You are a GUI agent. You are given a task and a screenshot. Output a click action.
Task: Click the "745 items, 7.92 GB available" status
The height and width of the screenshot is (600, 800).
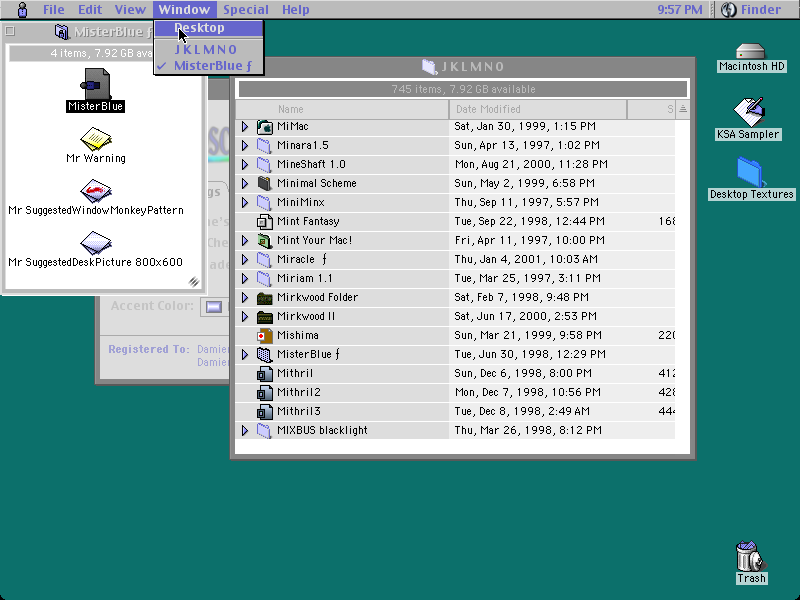tap(463, 89)
